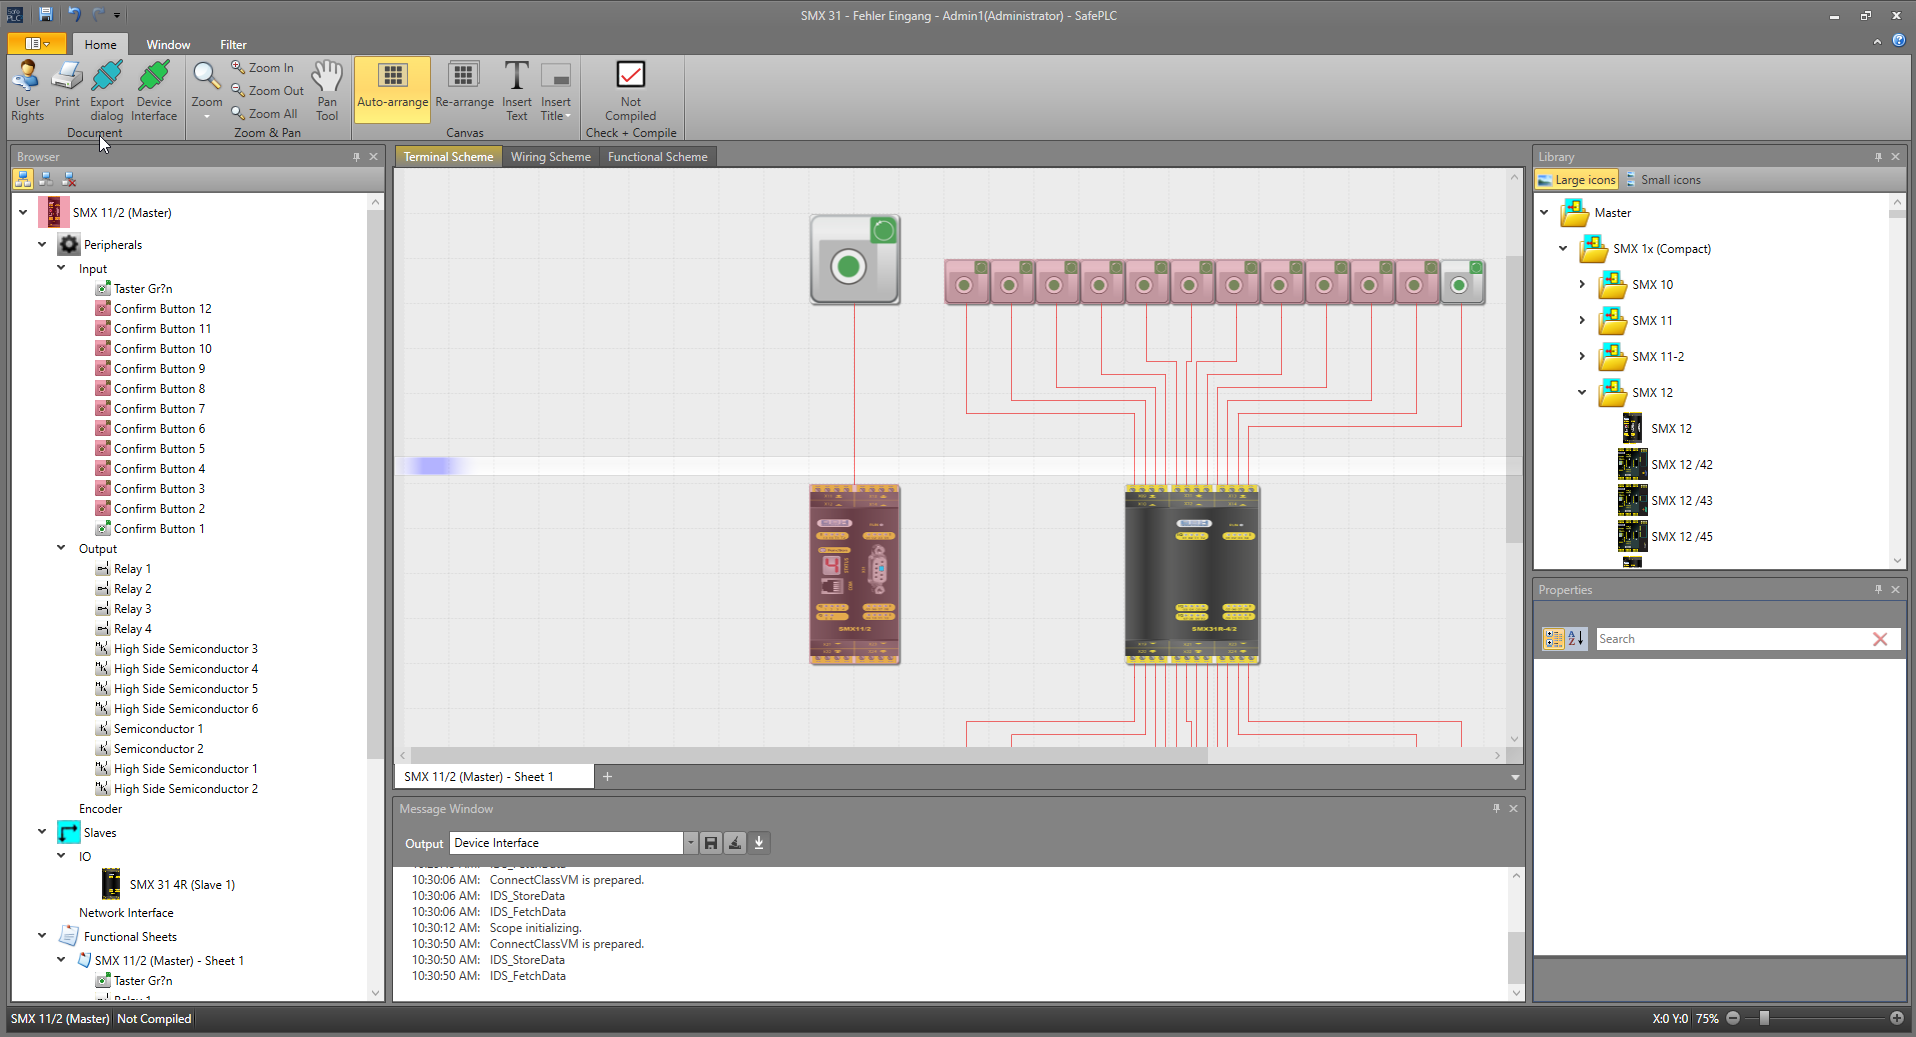The height and width of the screenshot is (1037, 1916).
Task: Clear the Properties search with red X
Action: tap(1880, 639)
